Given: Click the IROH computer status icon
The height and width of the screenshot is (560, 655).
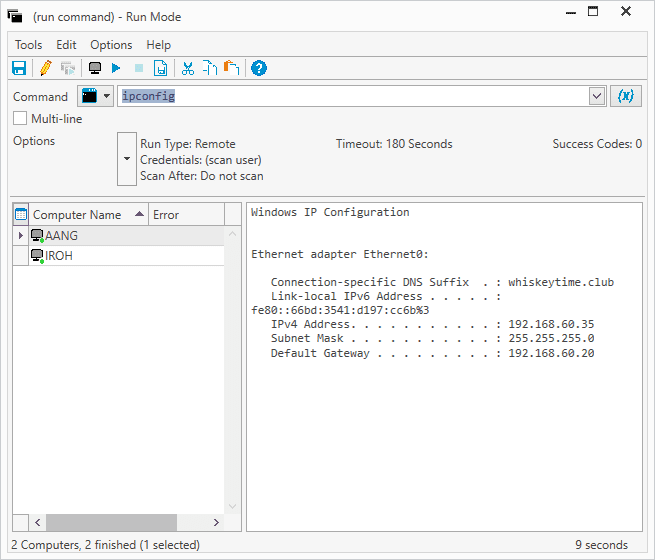Looking at the screenshot, I should 38,256.
